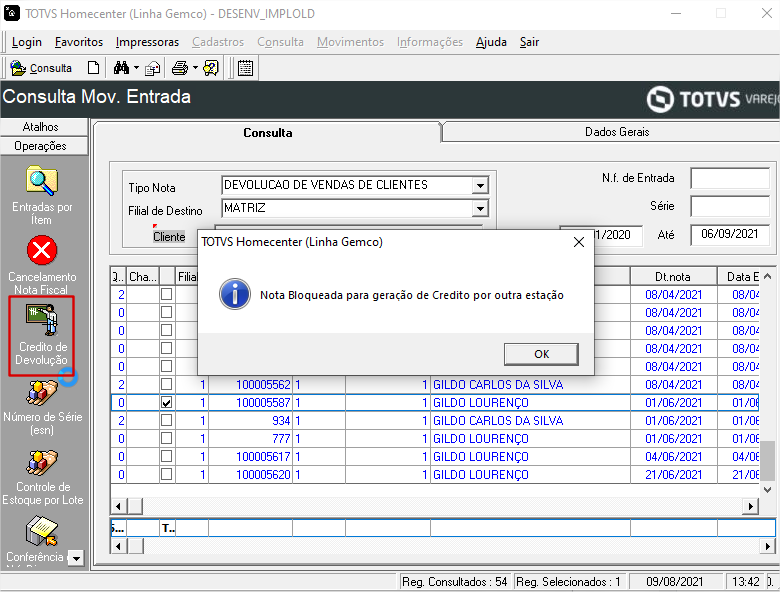The width and height of the screenshot is (780, 592).
Task: Check the checkbox in row 100005562
Action: [x=167, y=384]
